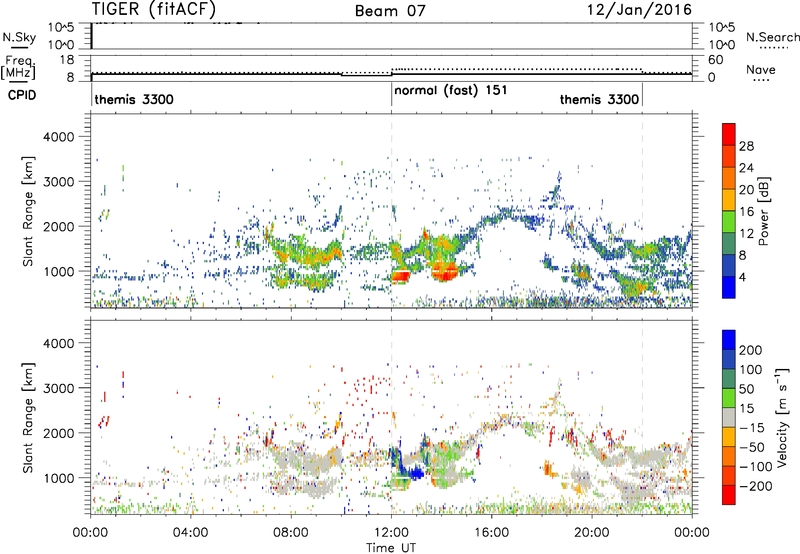Pick the blue bottom segment of power colorbar
This screenshot has height=554, width=800.
click(x=729, y=287)
